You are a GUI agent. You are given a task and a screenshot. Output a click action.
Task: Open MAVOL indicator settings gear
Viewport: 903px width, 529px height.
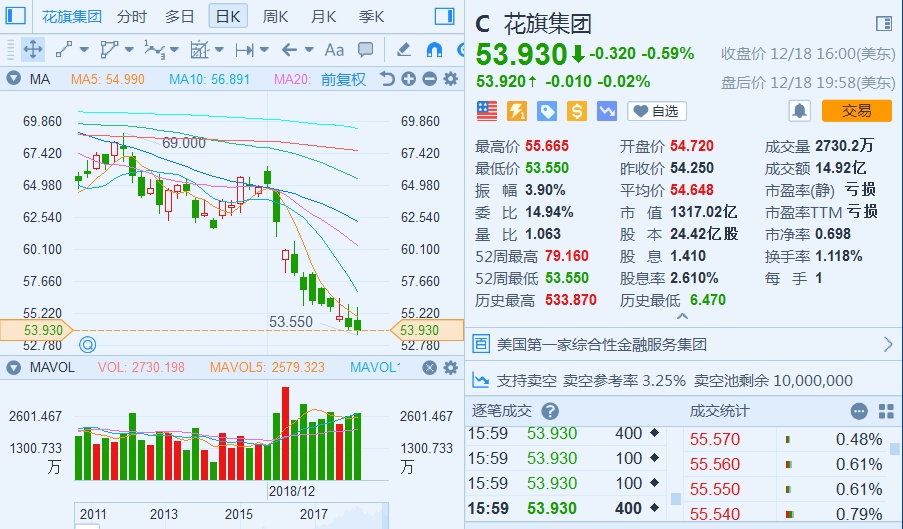tap(451, 367)
